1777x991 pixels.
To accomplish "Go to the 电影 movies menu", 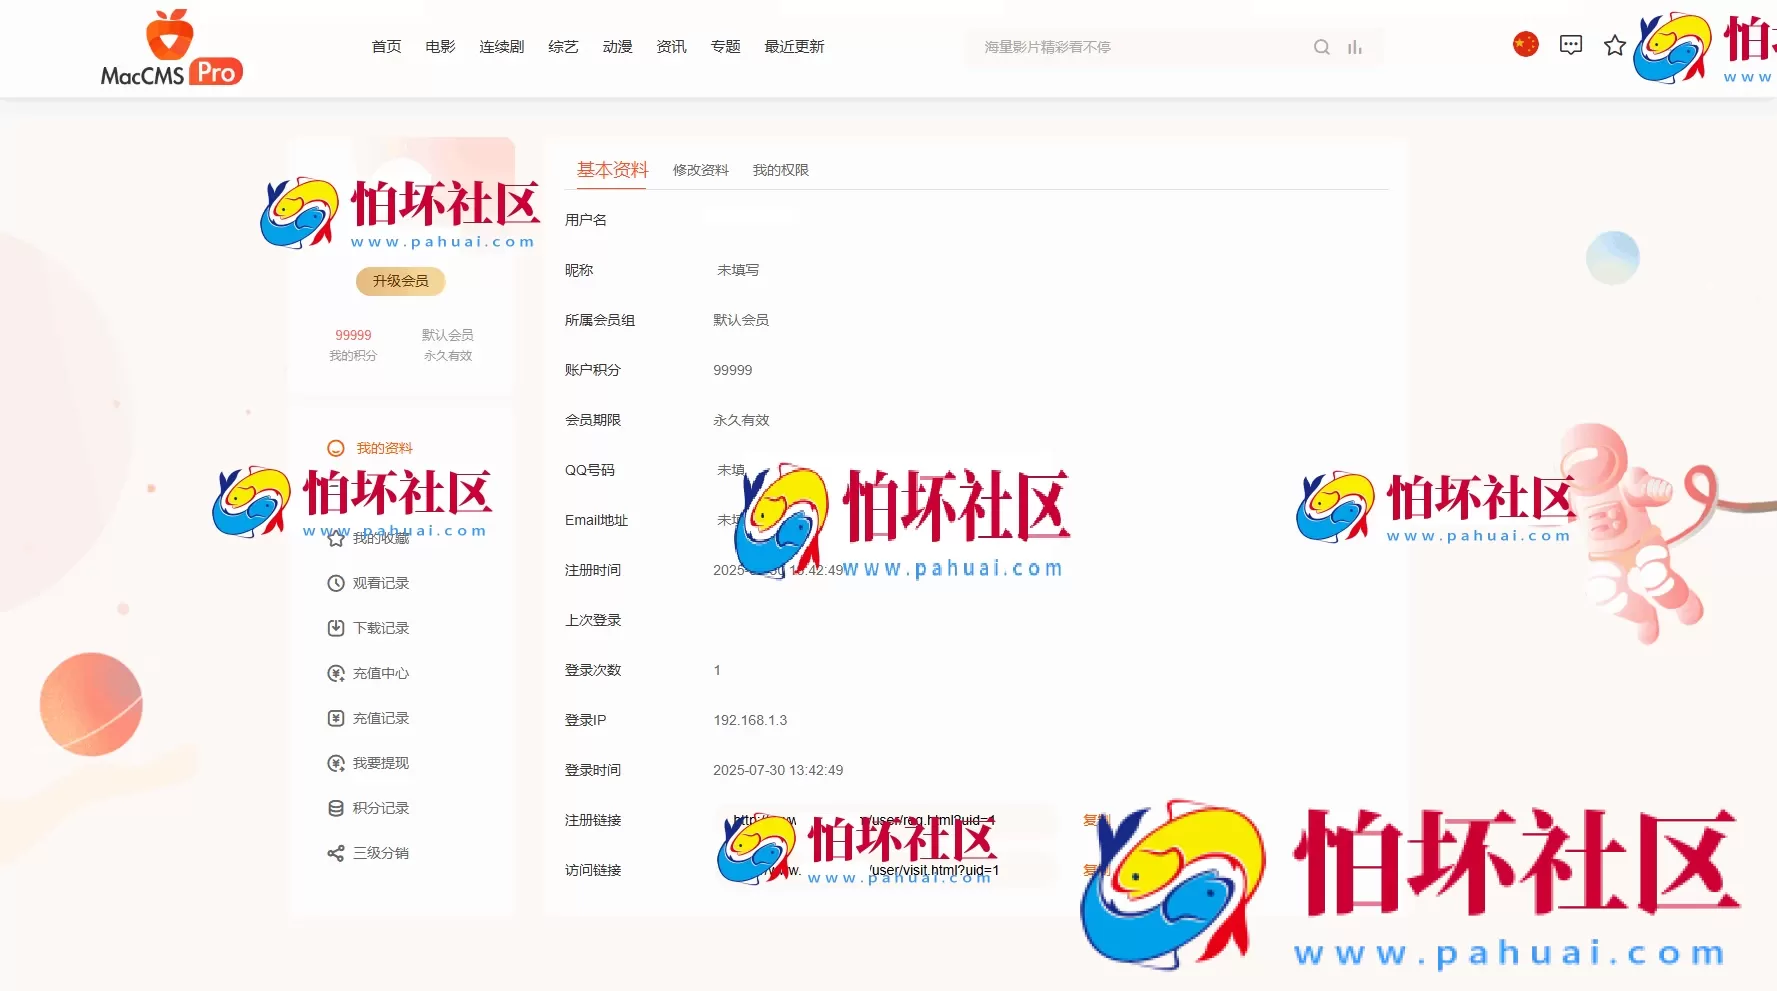I will pyautogui.click(x=439, y=46).
